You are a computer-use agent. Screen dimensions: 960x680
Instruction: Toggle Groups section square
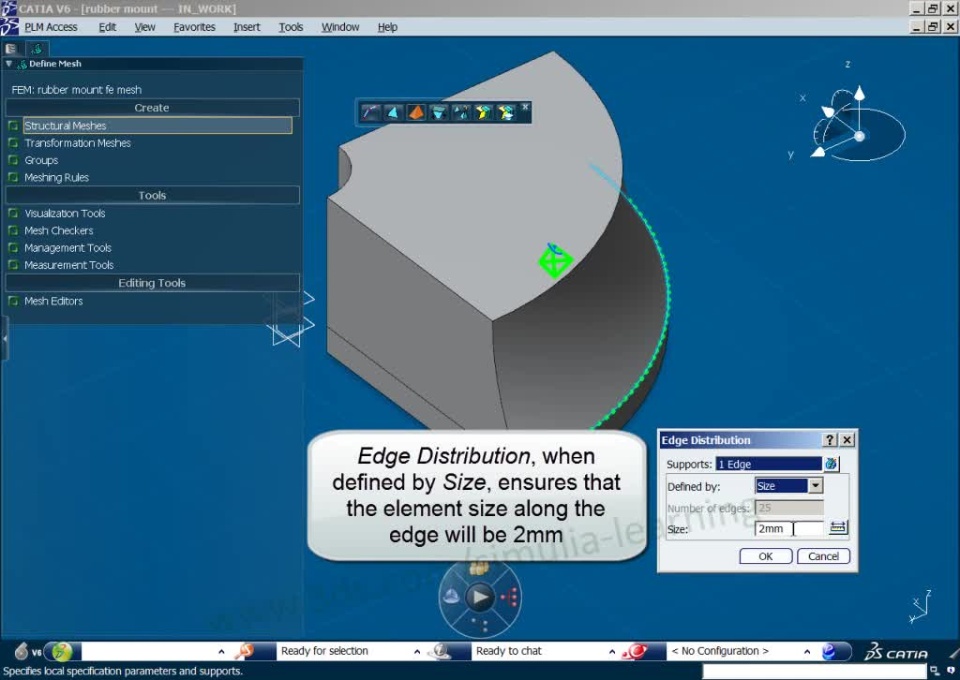click(13, 160)
